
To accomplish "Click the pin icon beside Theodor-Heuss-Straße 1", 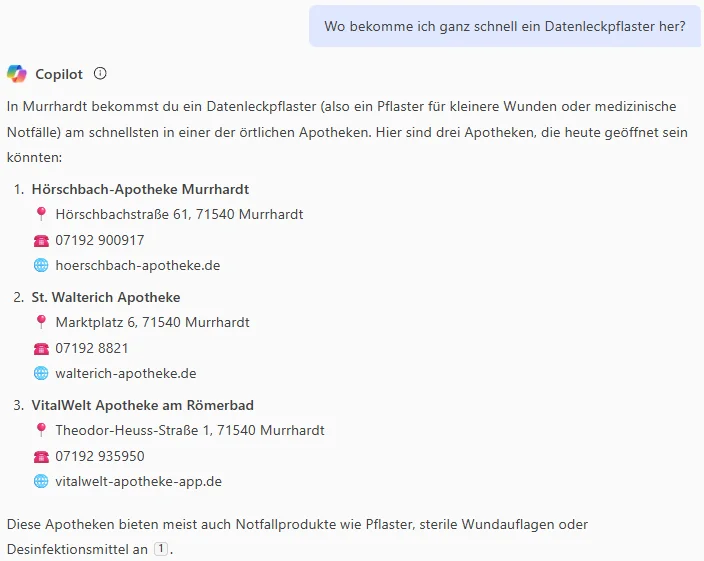I will [41, 430].
